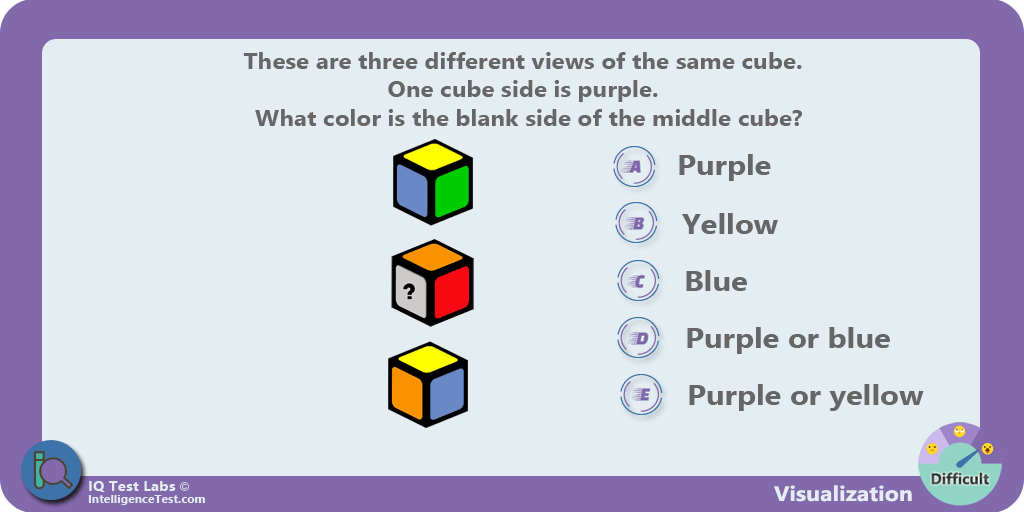Click the green face of top cube
This screenshot has height=512, width=1024.
(x=452, y=191)
